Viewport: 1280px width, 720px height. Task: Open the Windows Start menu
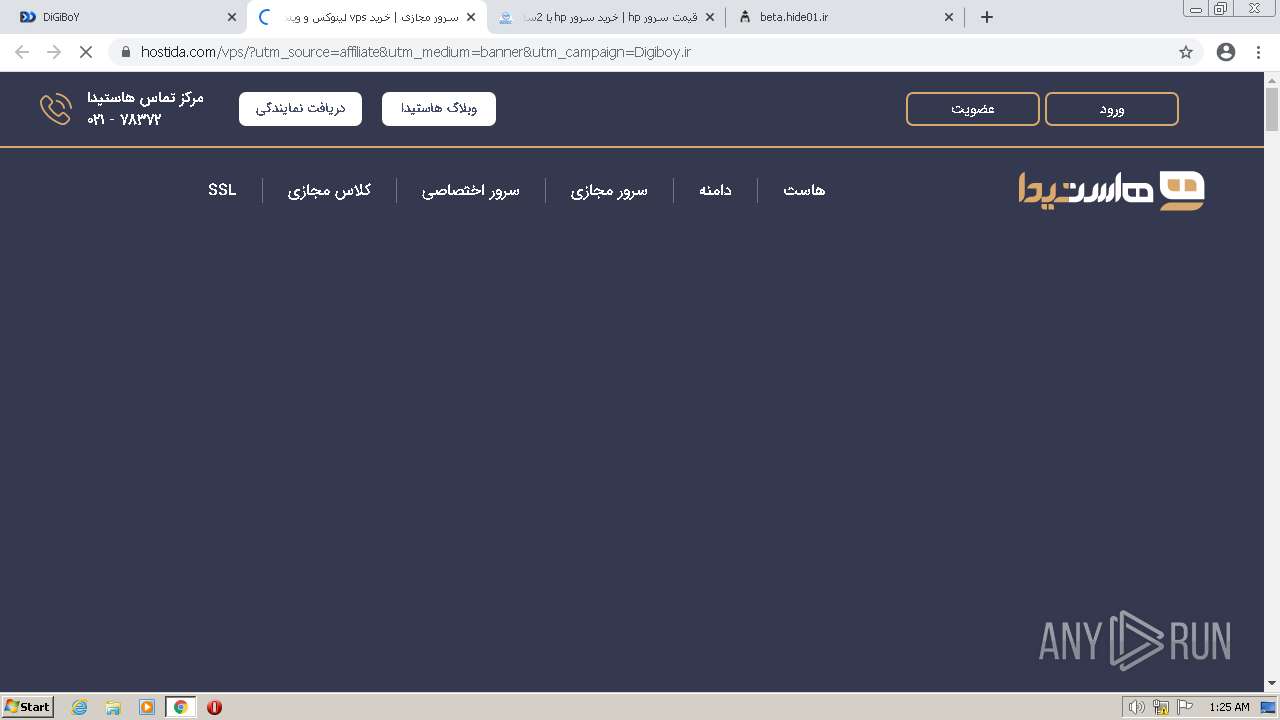[28, 707]
